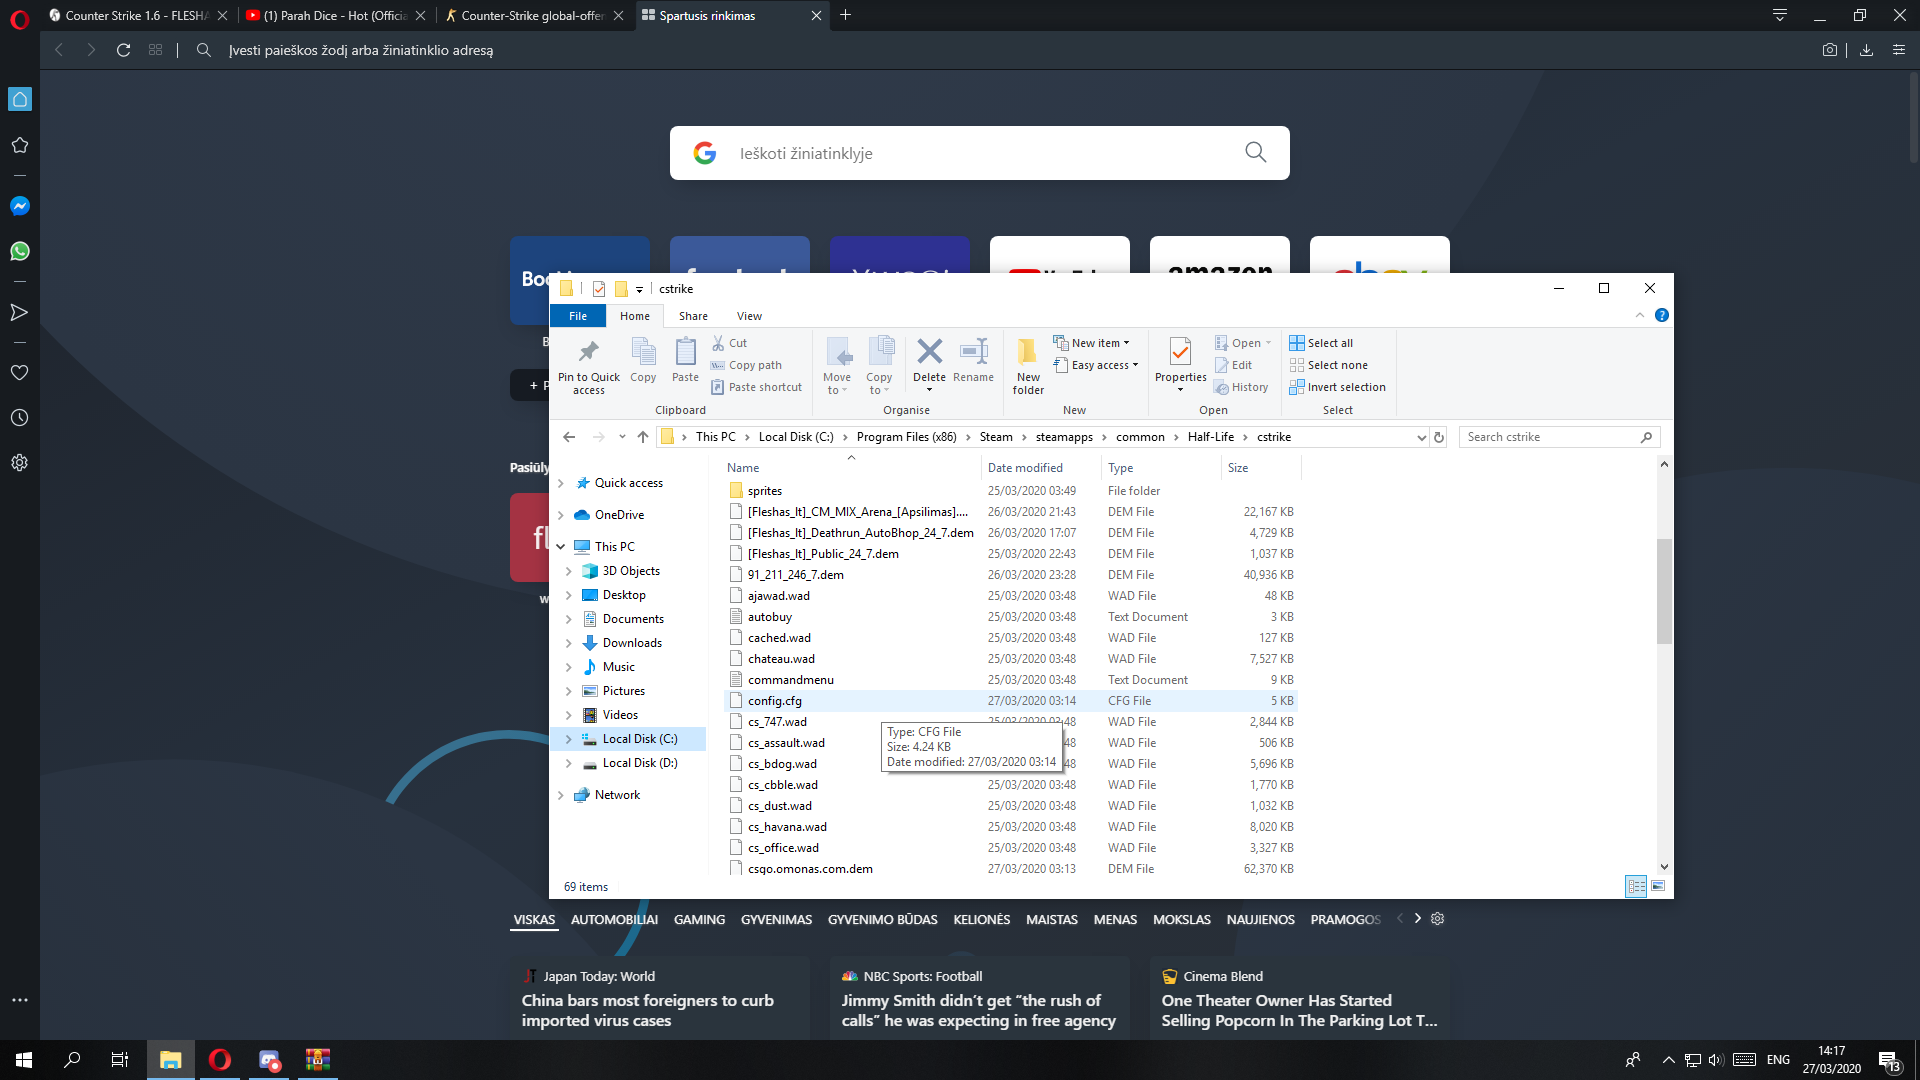
Task: Open the File ribbon tab
Action: (x=578, y=316)
